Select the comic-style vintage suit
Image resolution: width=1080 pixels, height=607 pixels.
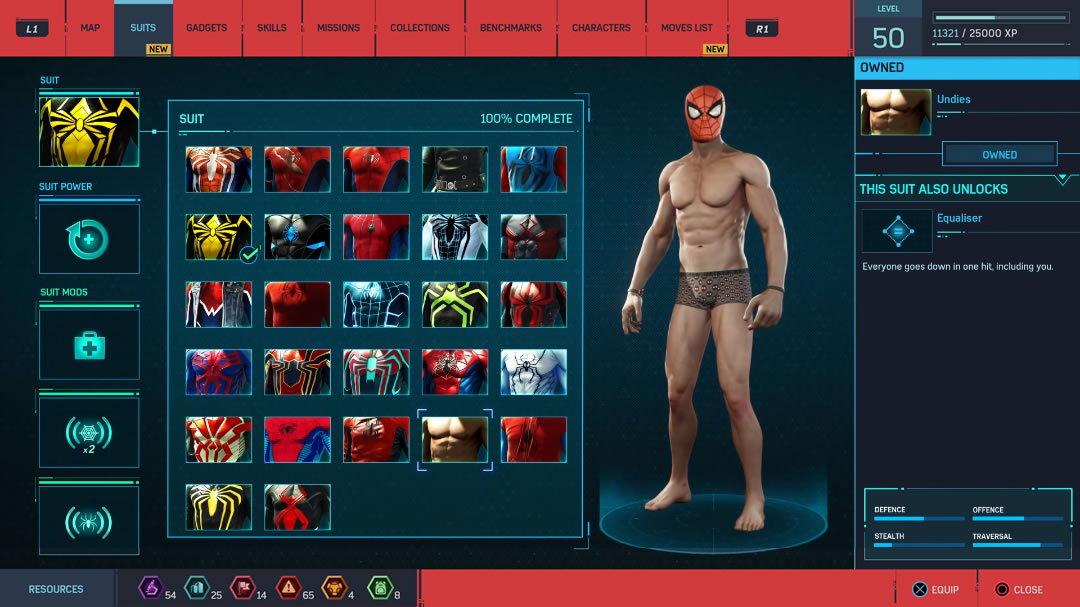[298, 440]
